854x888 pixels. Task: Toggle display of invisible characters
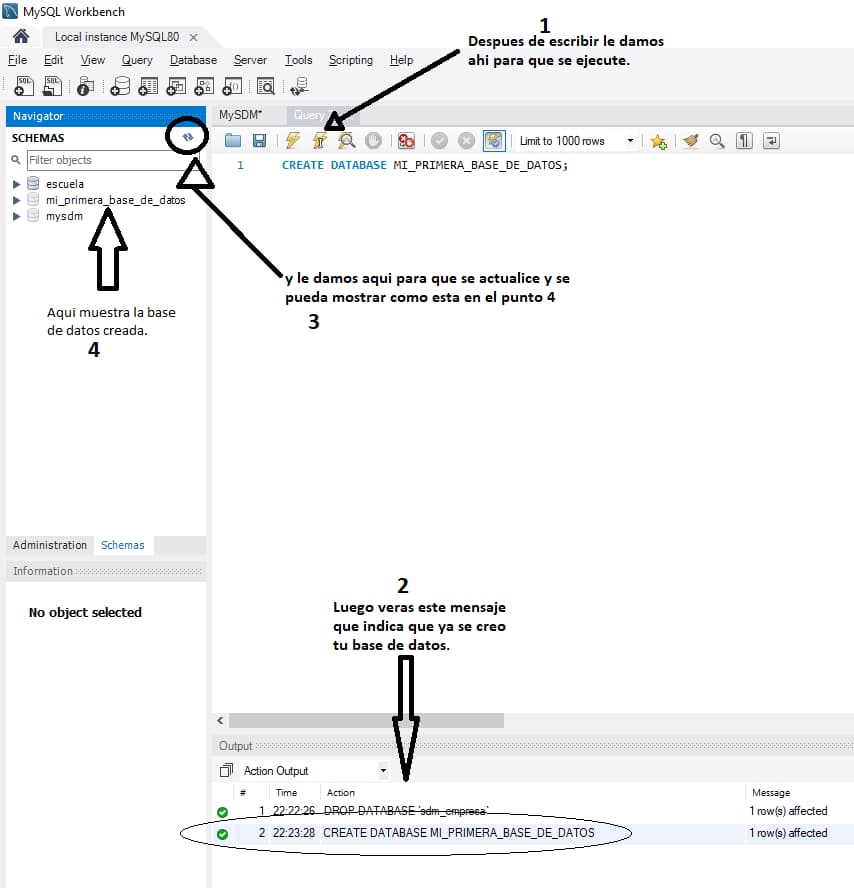pyautogui.click(x=744, y=140)
